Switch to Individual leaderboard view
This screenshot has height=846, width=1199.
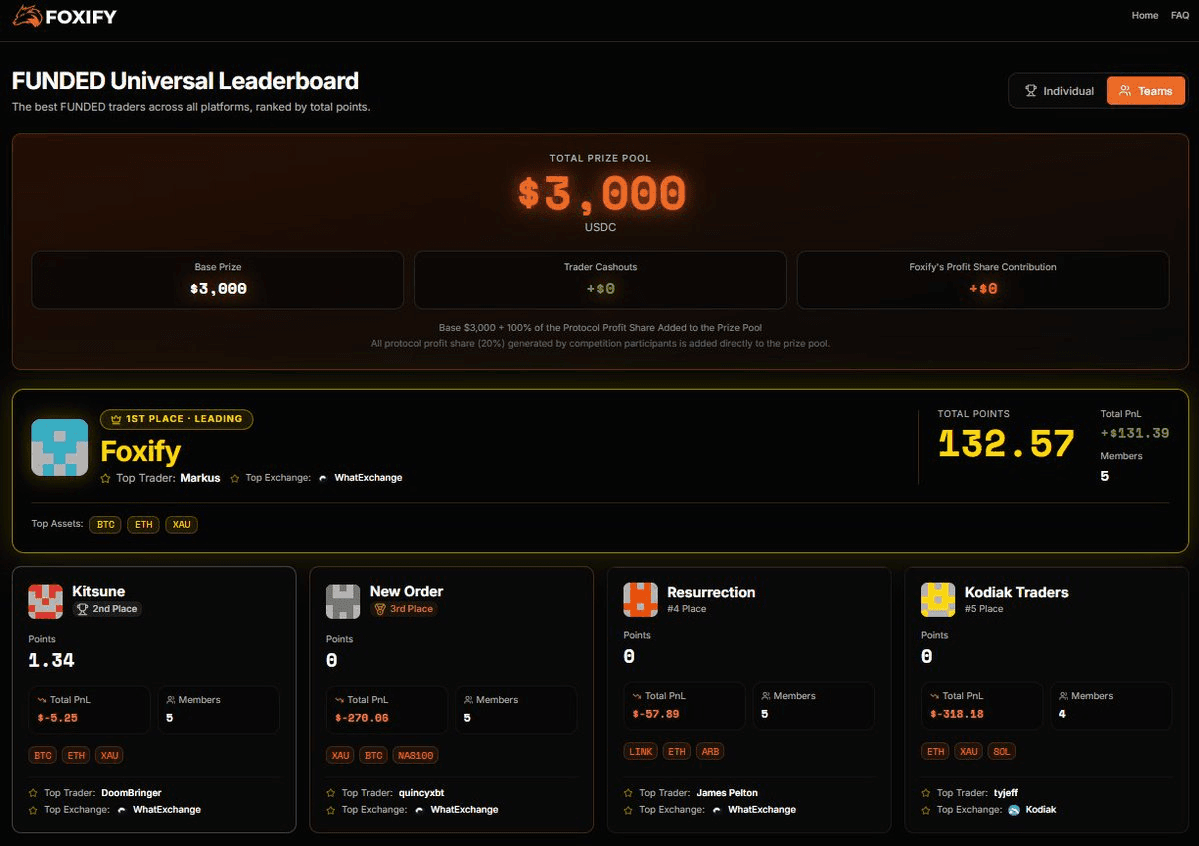click(x=1059, y=91)
